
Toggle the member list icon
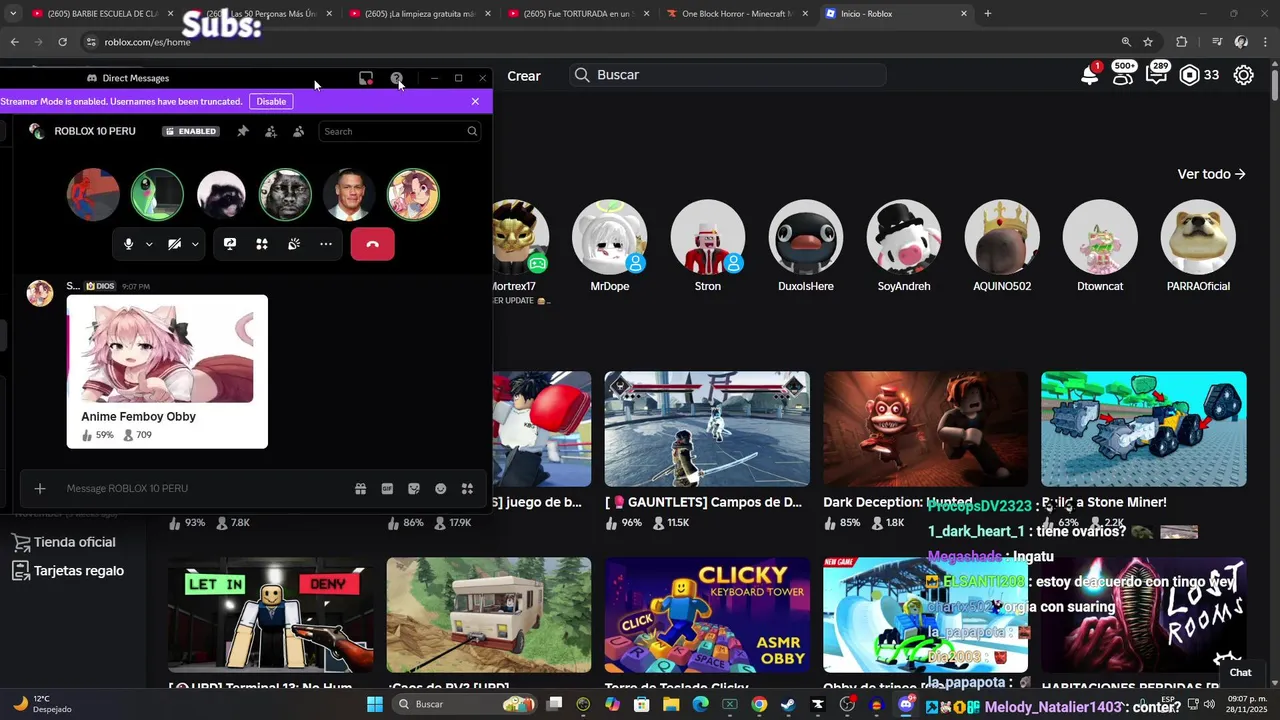click(x=298, y=131)
